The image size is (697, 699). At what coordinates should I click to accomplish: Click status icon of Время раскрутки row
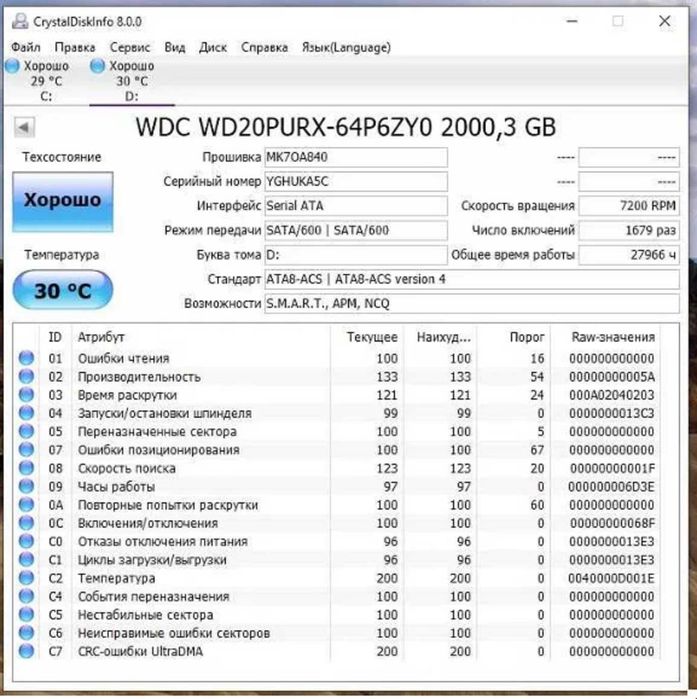click(x=26, y=395)
